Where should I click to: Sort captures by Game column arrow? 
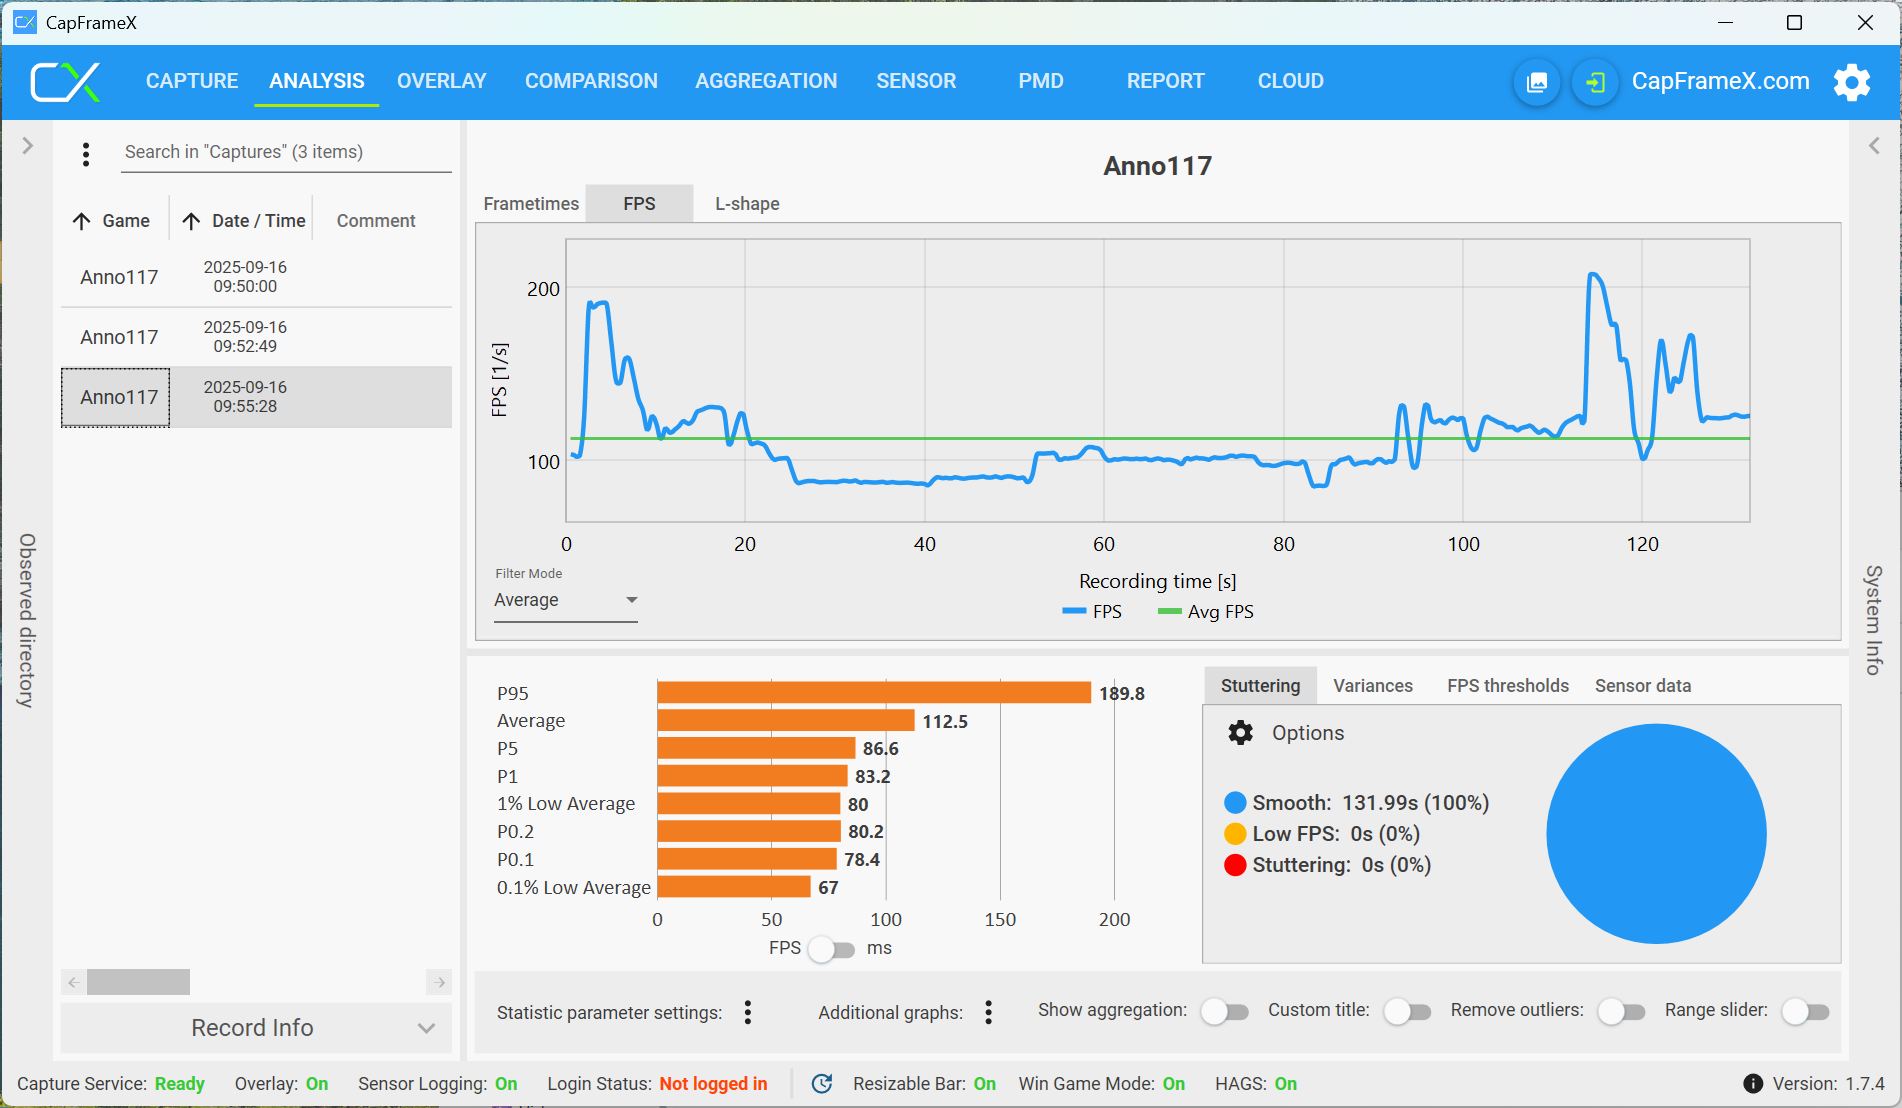(x=82, y=221)
